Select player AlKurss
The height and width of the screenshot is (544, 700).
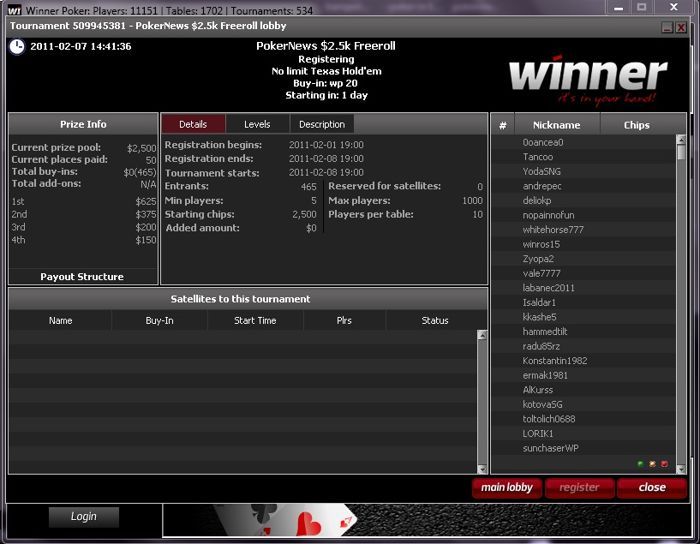(583, 390)
